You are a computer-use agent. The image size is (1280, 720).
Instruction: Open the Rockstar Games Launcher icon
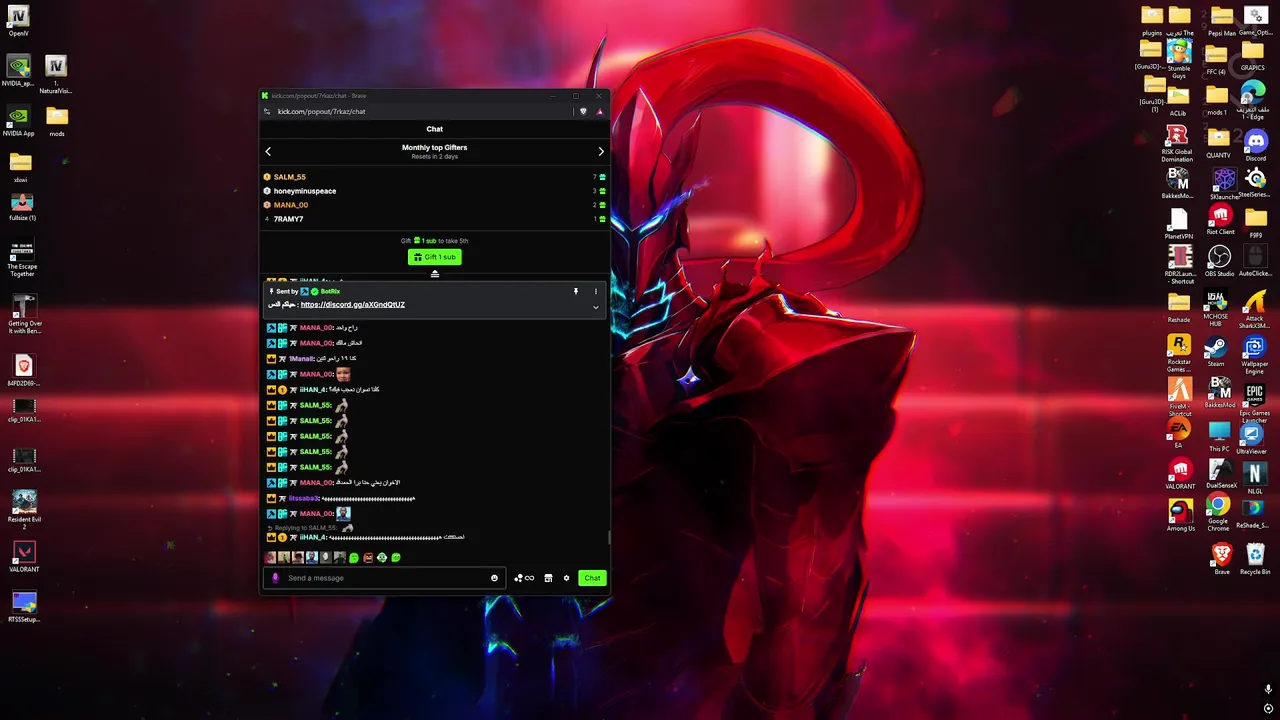pyautogui.click(x=1179, y=353)
